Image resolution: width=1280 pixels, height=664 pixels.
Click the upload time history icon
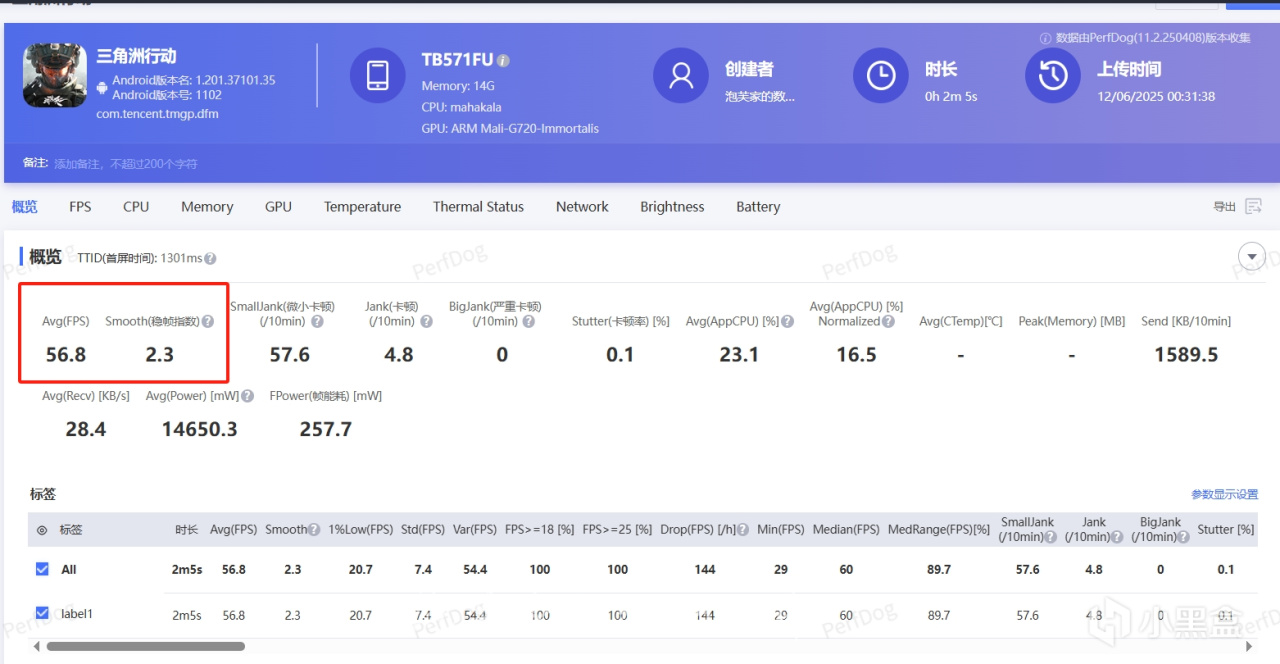tap(1053, 75)
